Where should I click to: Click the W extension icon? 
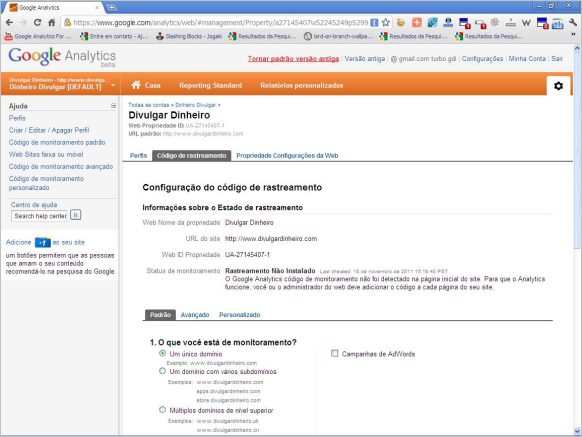526,23
